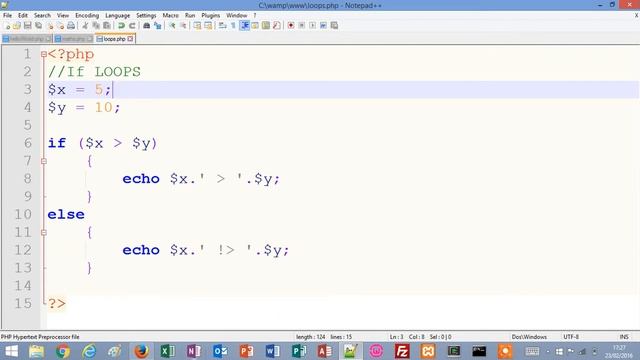Open Google Chrome from the taskbar
The height and width of the screenshot is (360, 640).
pyautogui.click(x=63, y=351)
